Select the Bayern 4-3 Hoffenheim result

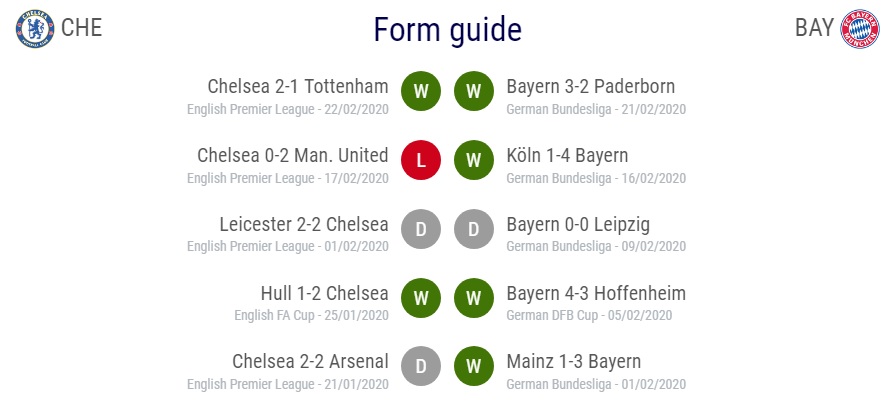coord(596,293)
